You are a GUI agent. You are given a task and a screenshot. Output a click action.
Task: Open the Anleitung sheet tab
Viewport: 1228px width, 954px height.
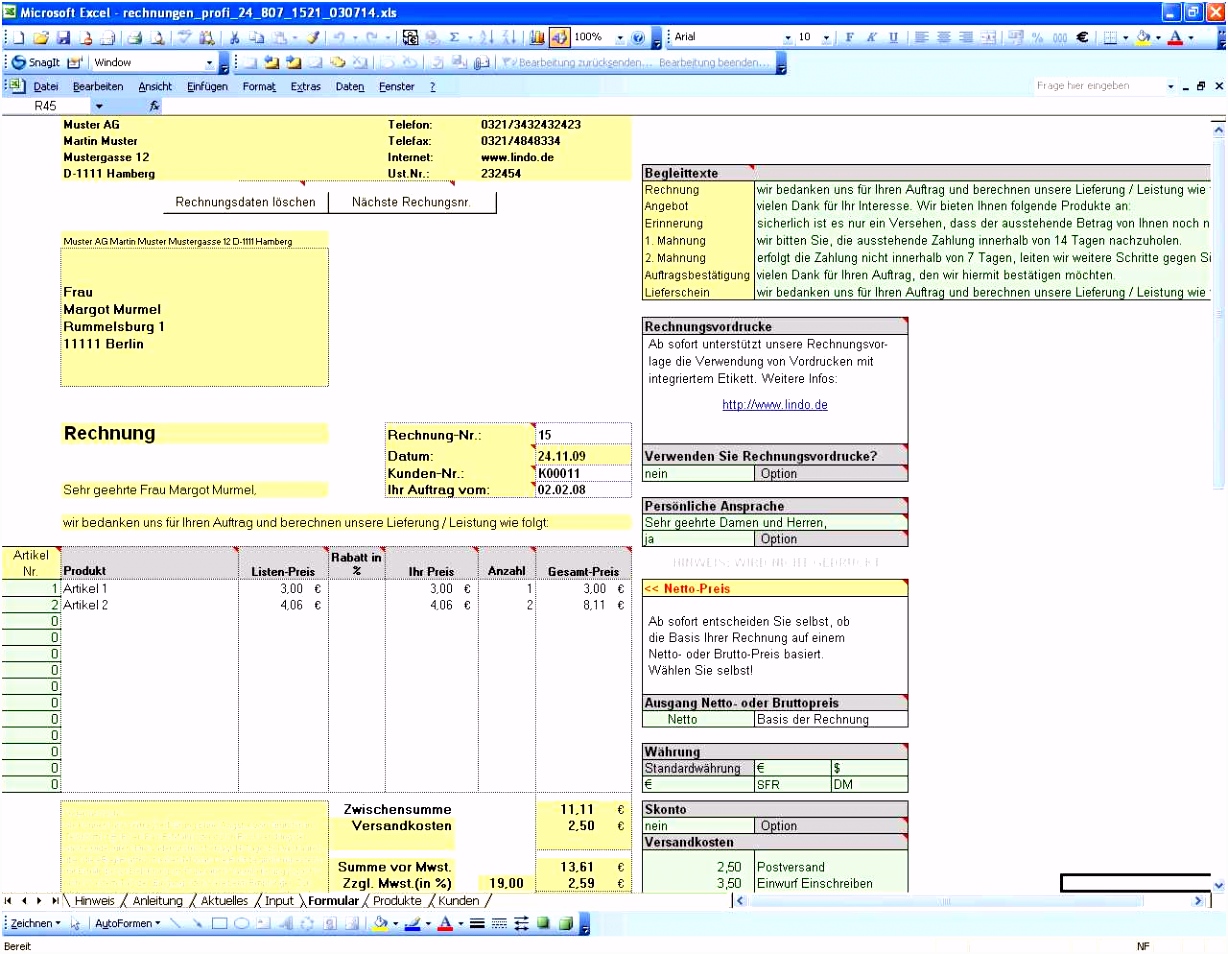[157, 901]
